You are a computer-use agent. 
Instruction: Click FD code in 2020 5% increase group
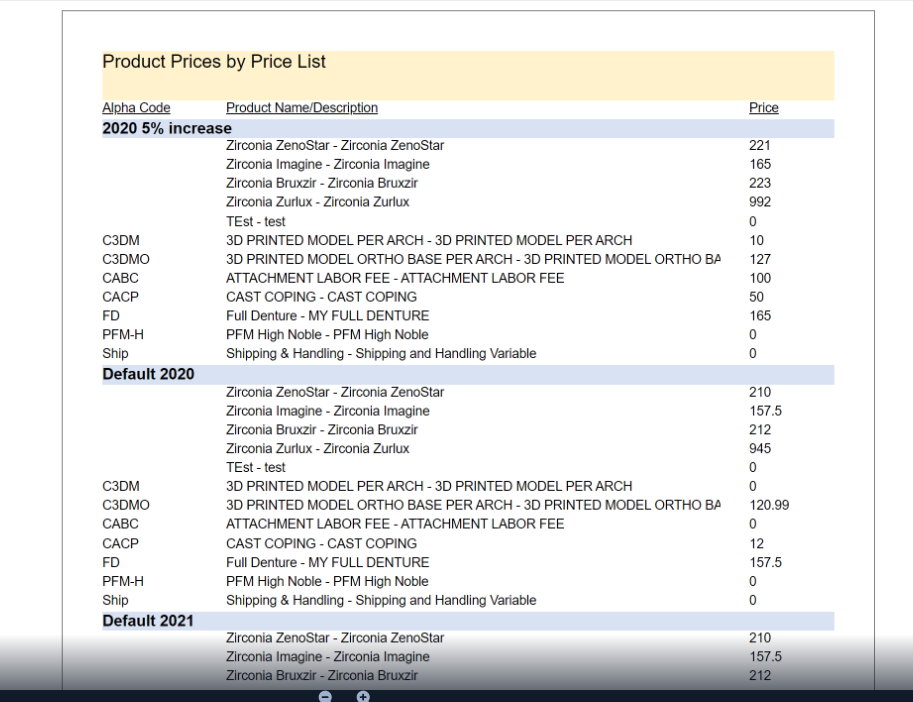(x=111, y=316)
